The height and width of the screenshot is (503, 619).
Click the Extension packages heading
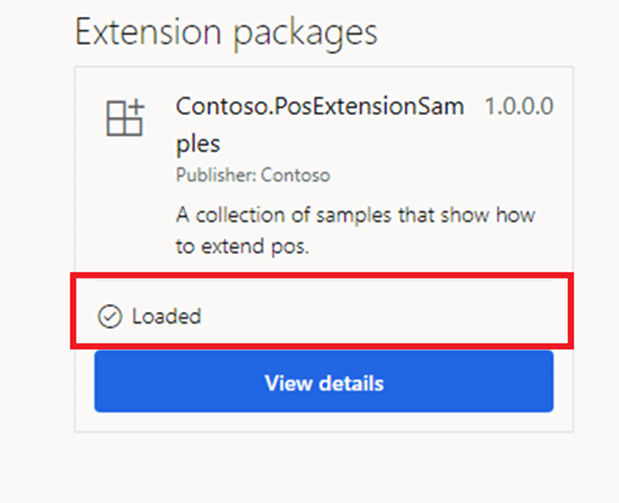coord(226,34)
